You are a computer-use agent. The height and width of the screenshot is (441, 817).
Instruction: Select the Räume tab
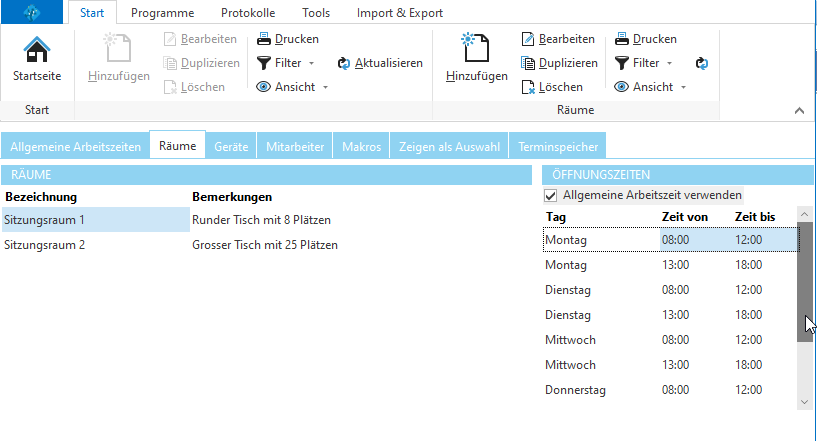coord(178,145)
